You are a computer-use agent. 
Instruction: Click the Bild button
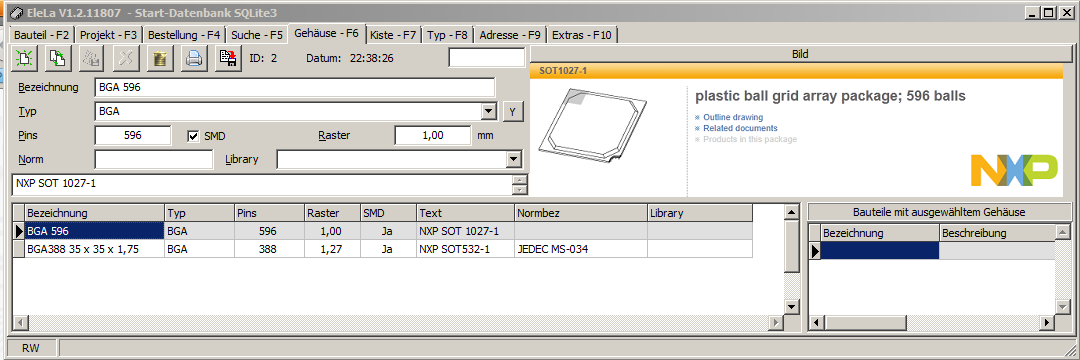tap(800, 54)
